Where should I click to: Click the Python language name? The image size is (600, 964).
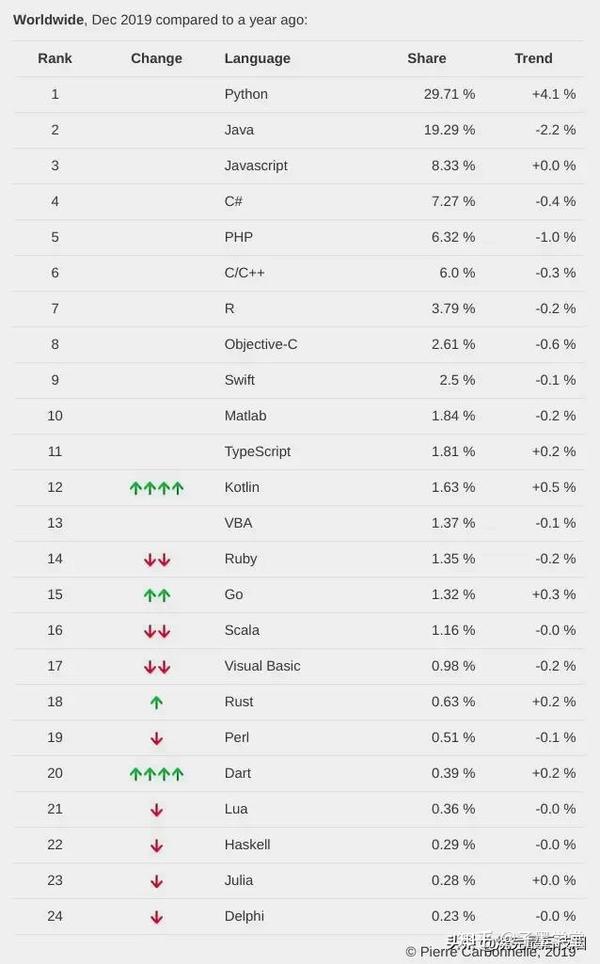[x=246, y=94]
